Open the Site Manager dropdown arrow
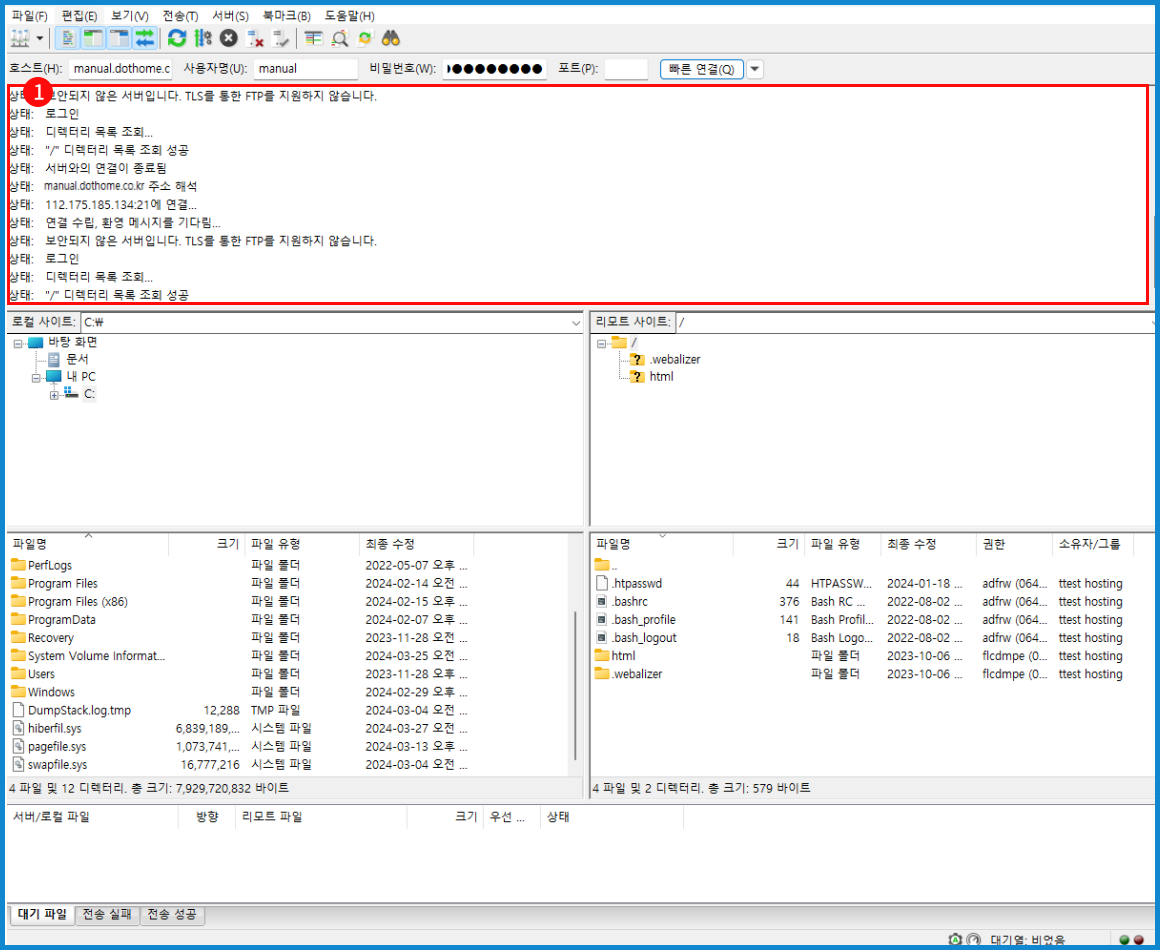Image resolution: width=1161 pixels, height=950 pixels. [40, 38]
